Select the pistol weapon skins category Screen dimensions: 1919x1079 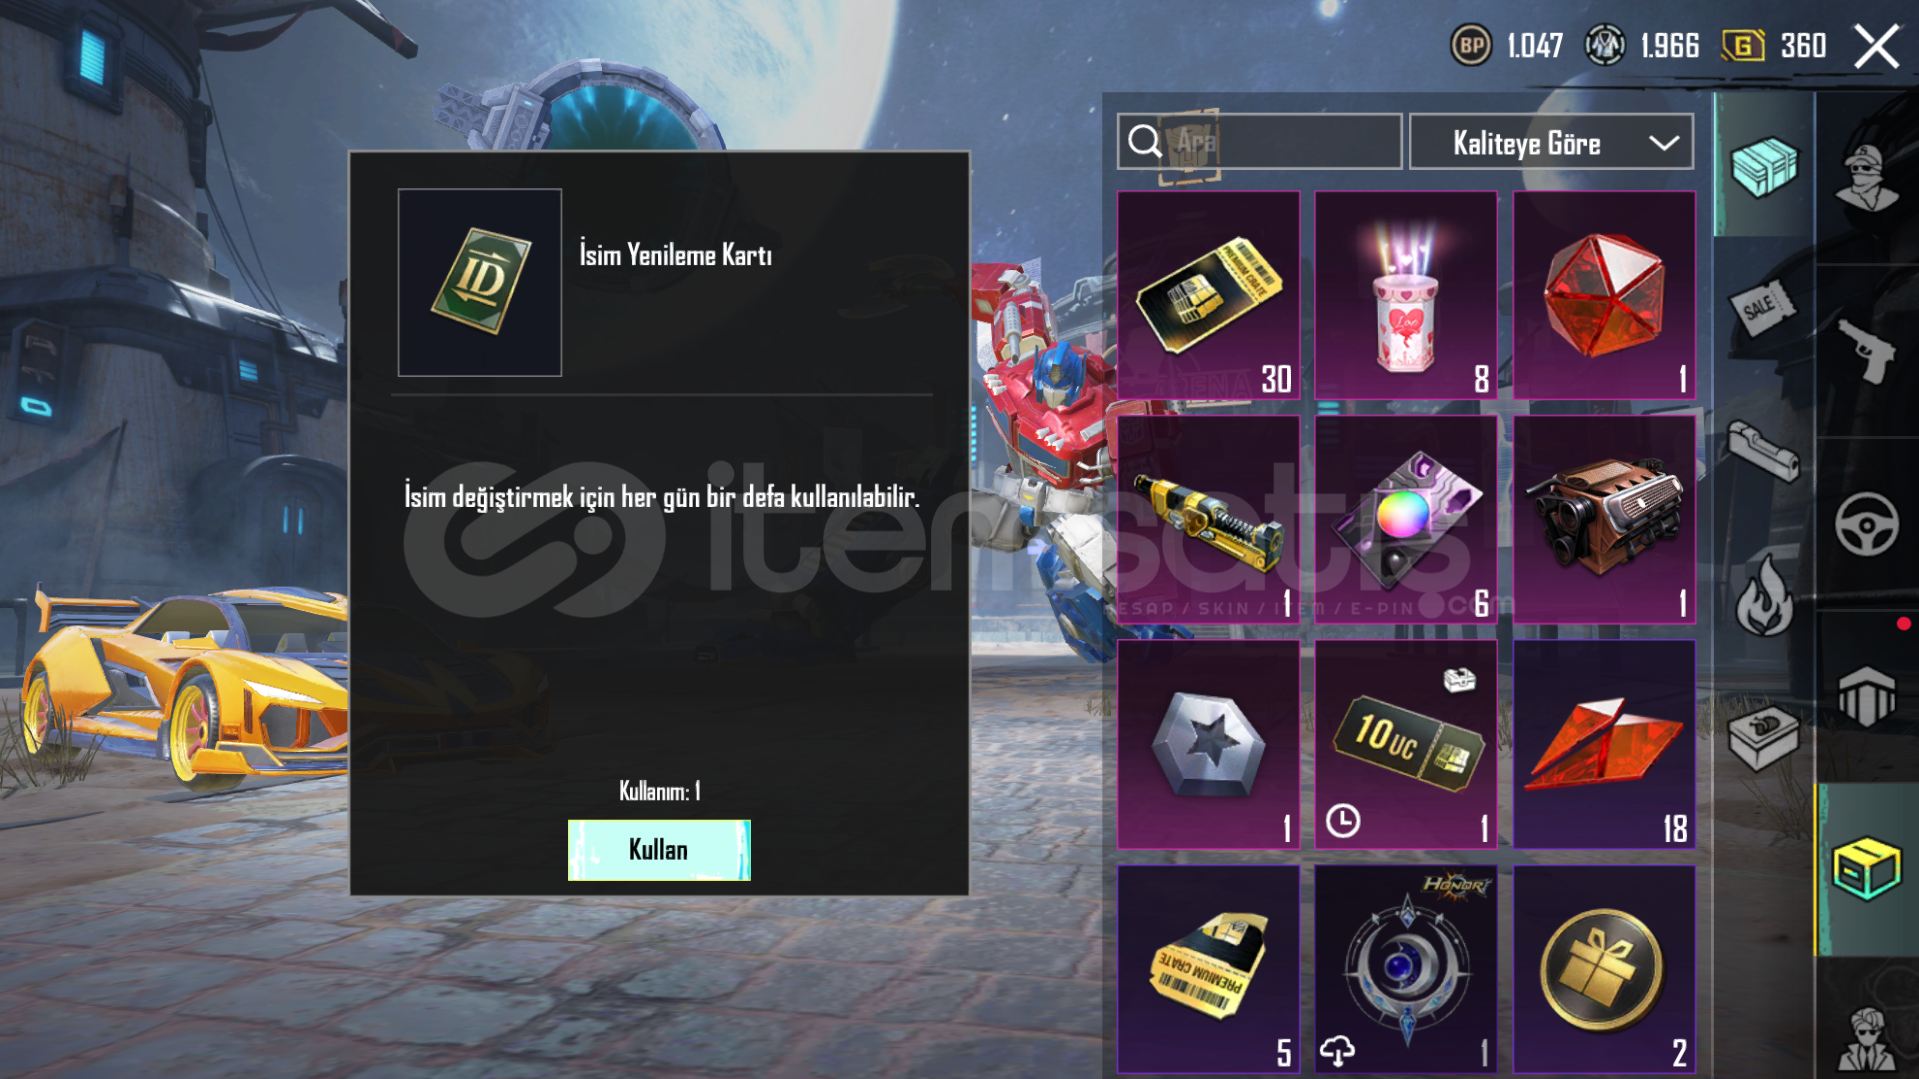click(1866, 350)
